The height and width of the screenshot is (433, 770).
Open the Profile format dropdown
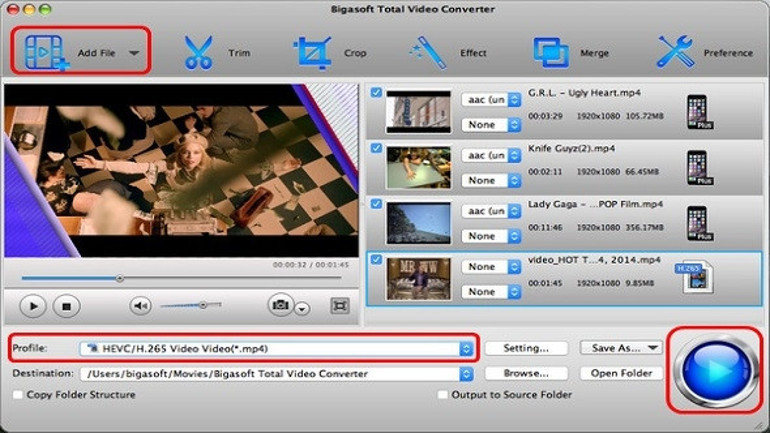pyautogui.click(x=276, y=349)
